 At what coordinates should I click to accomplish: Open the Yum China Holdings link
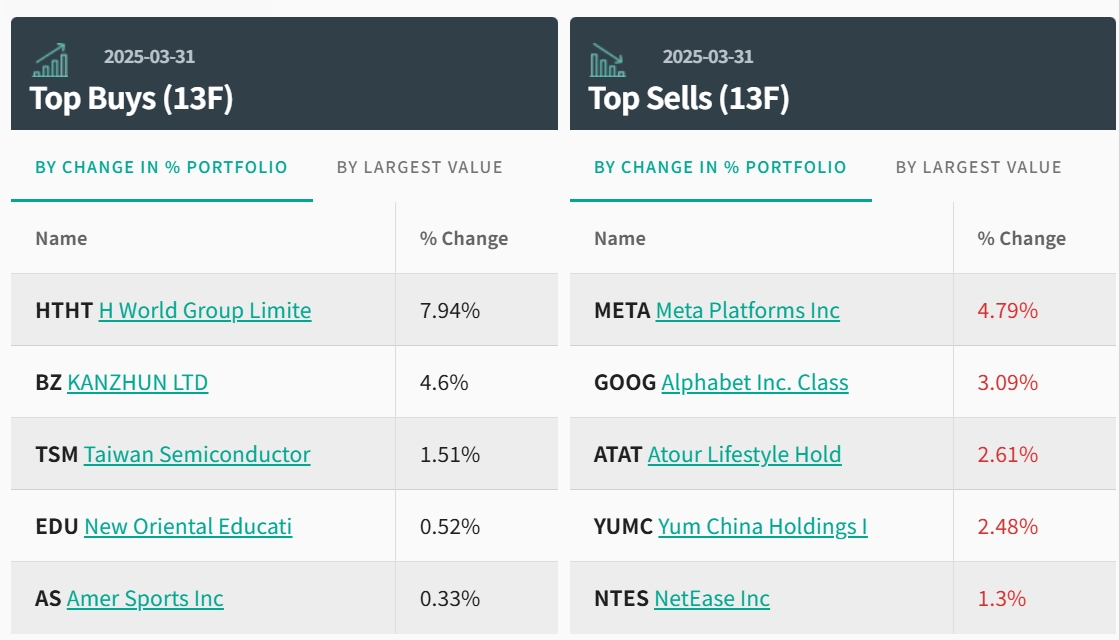pyautogui.click(x=762, y=527)
